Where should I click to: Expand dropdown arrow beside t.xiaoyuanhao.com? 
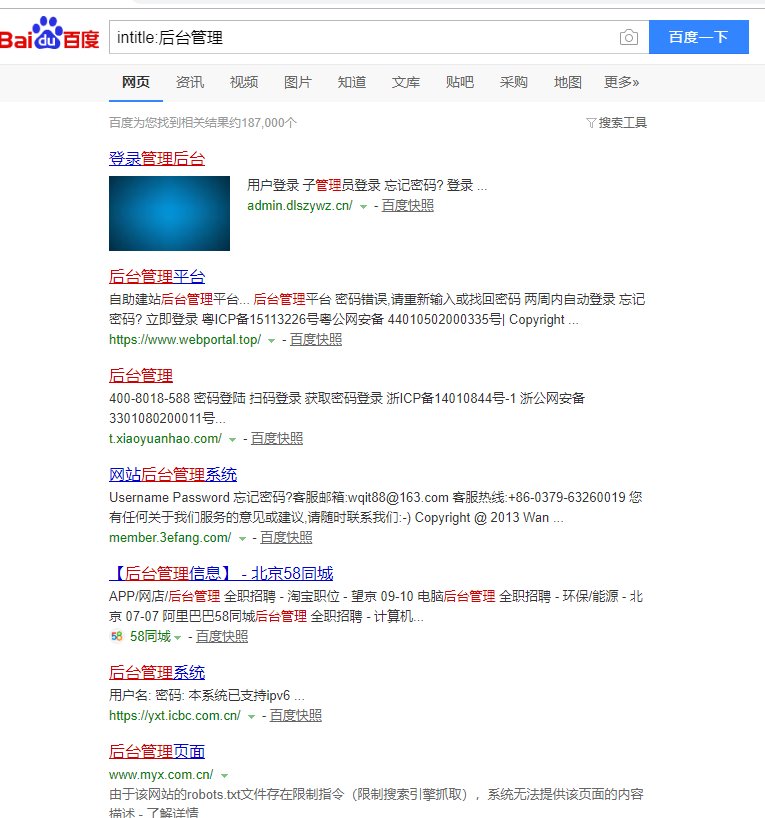[232, 440]
